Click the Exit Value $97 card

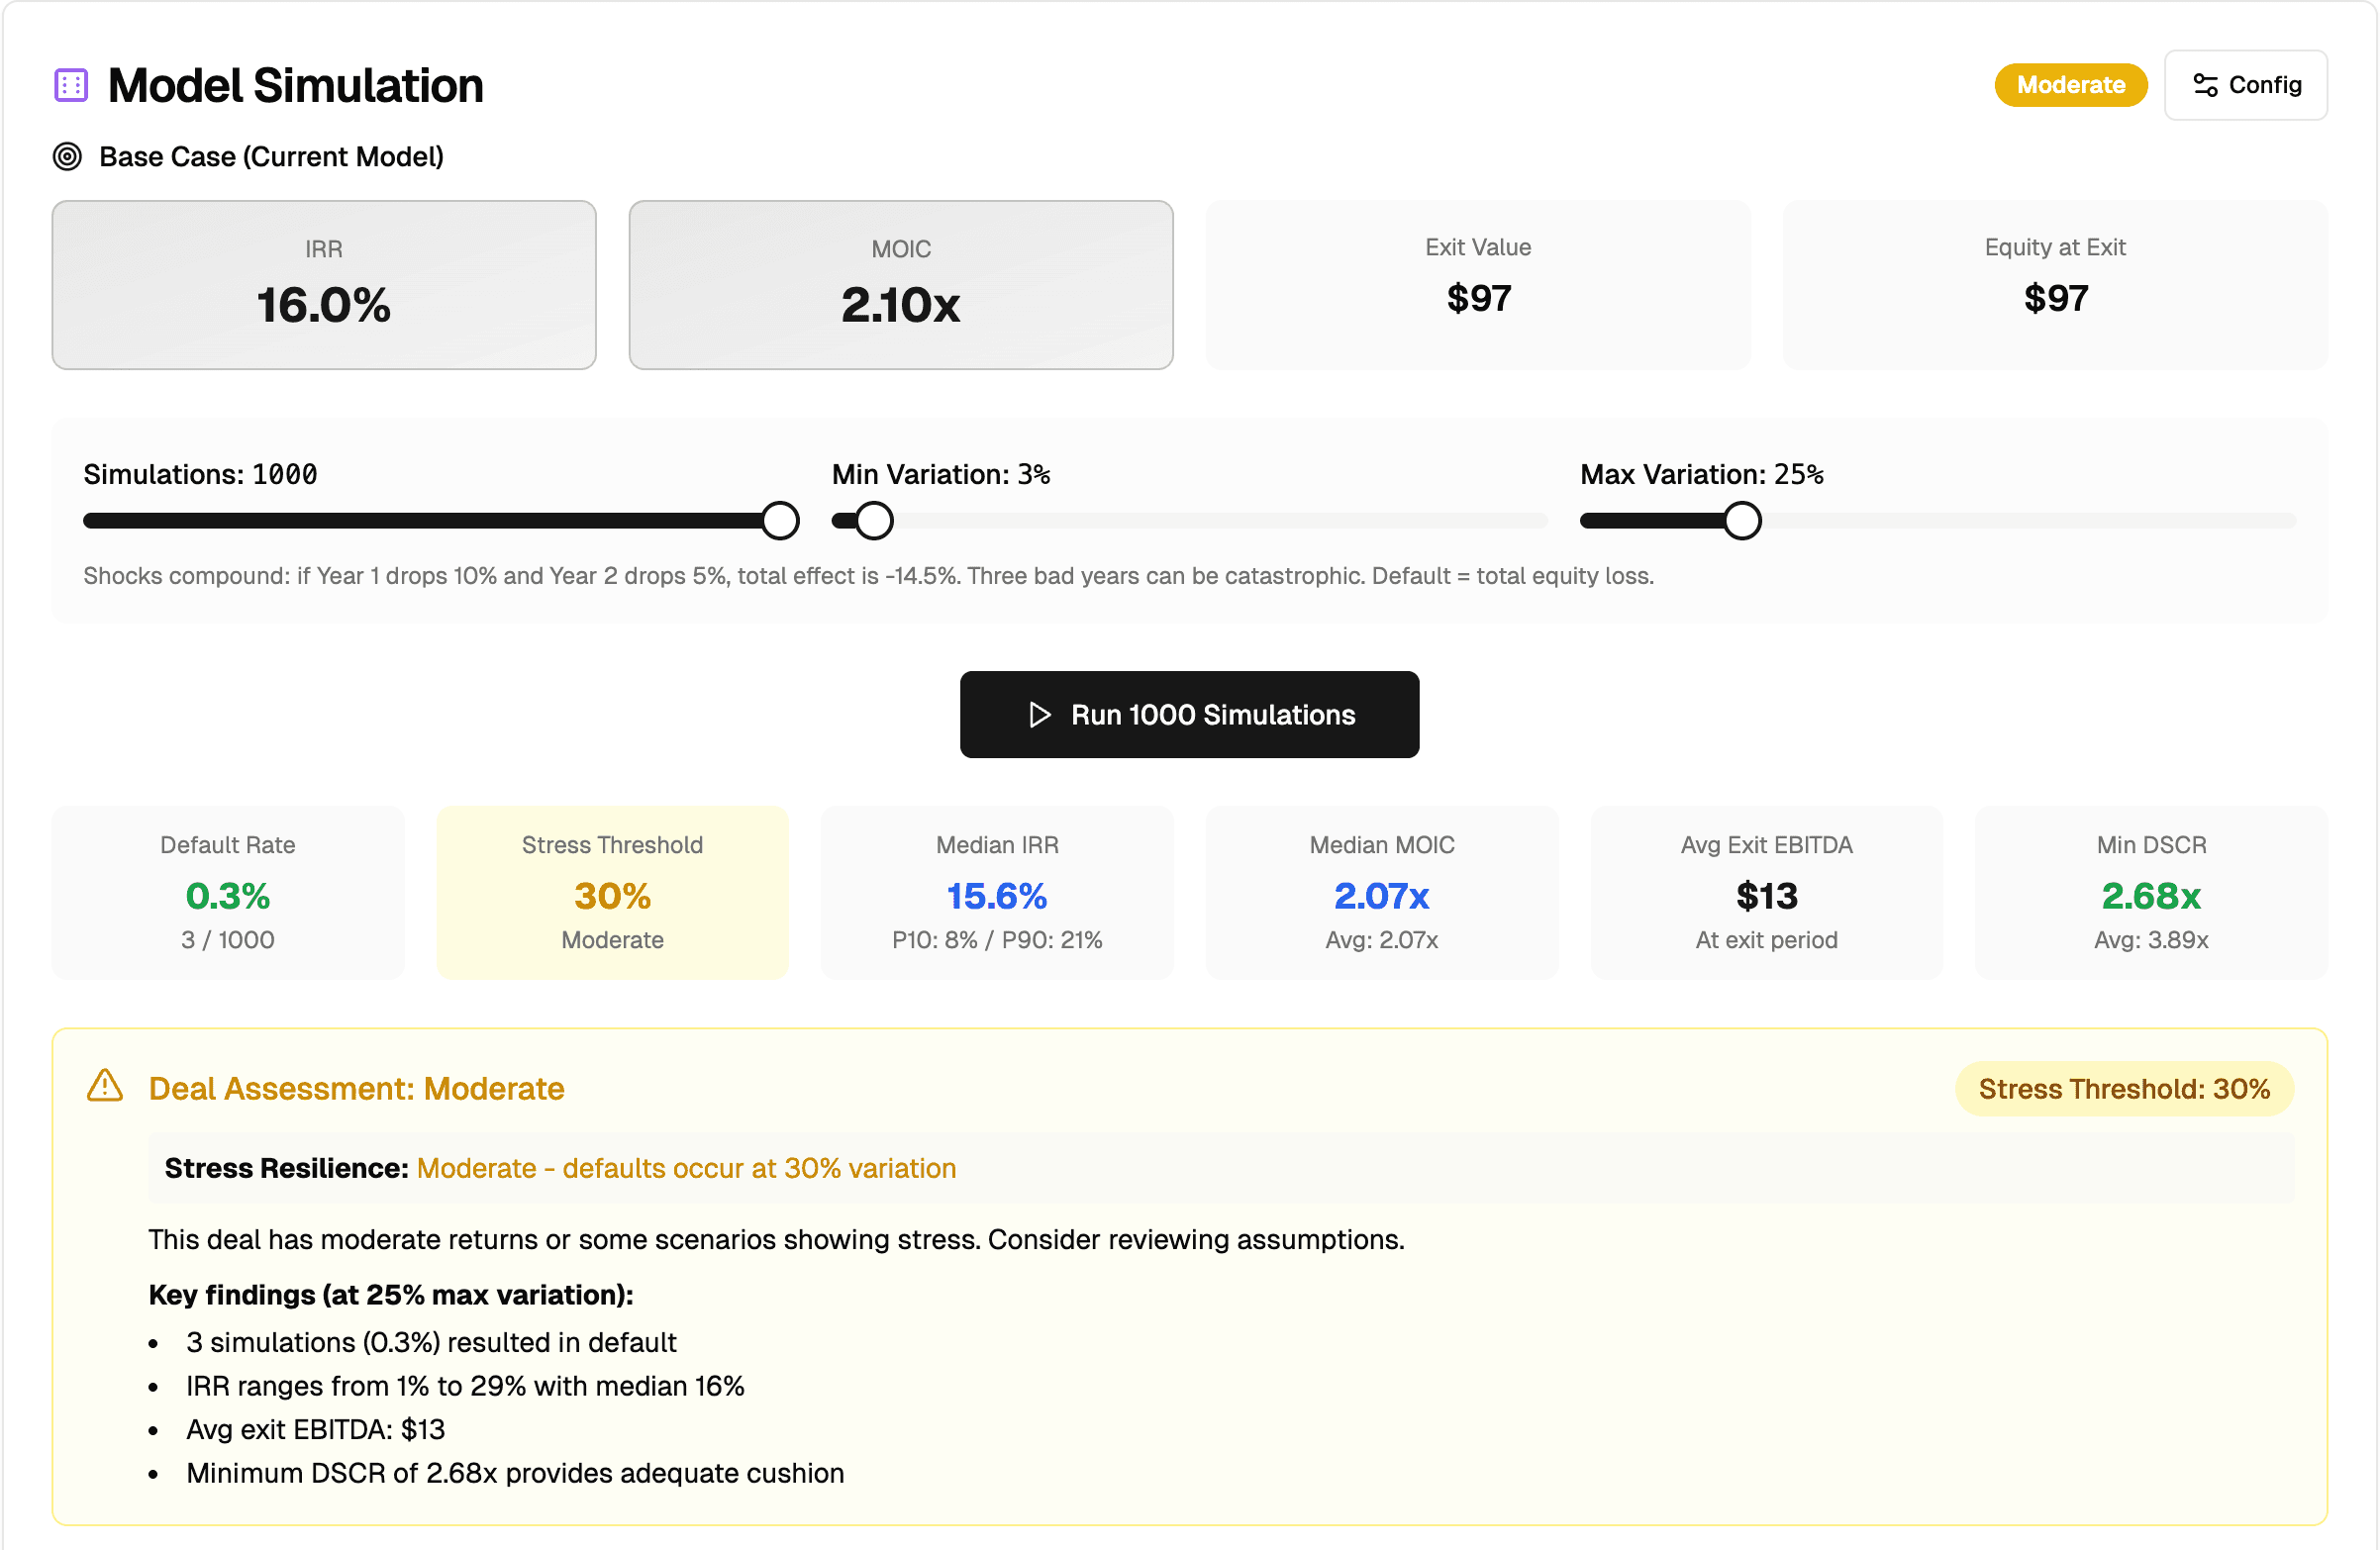coord(1477,285)
